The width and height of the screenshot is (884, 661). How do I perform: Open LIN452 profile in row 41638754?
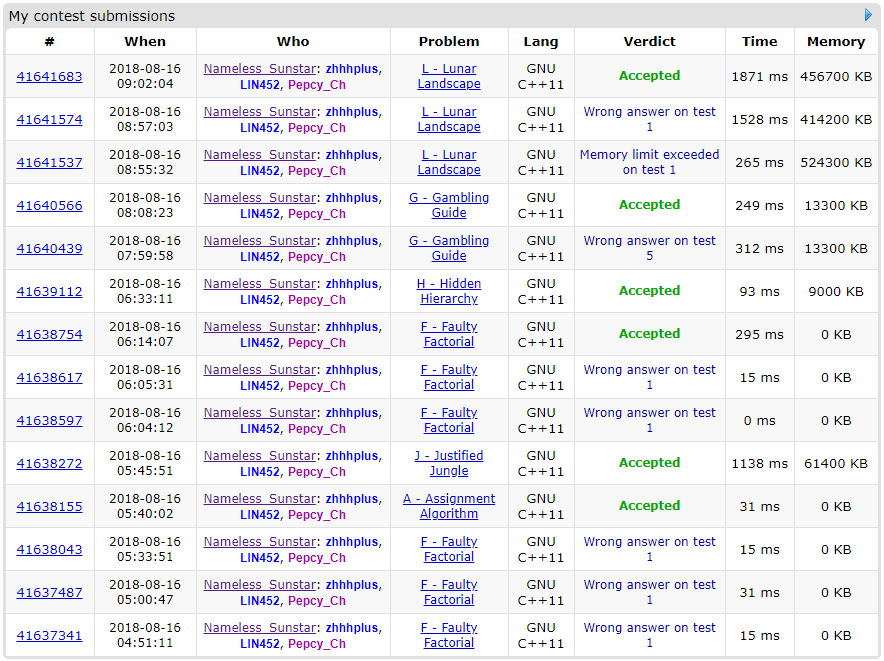260,343
